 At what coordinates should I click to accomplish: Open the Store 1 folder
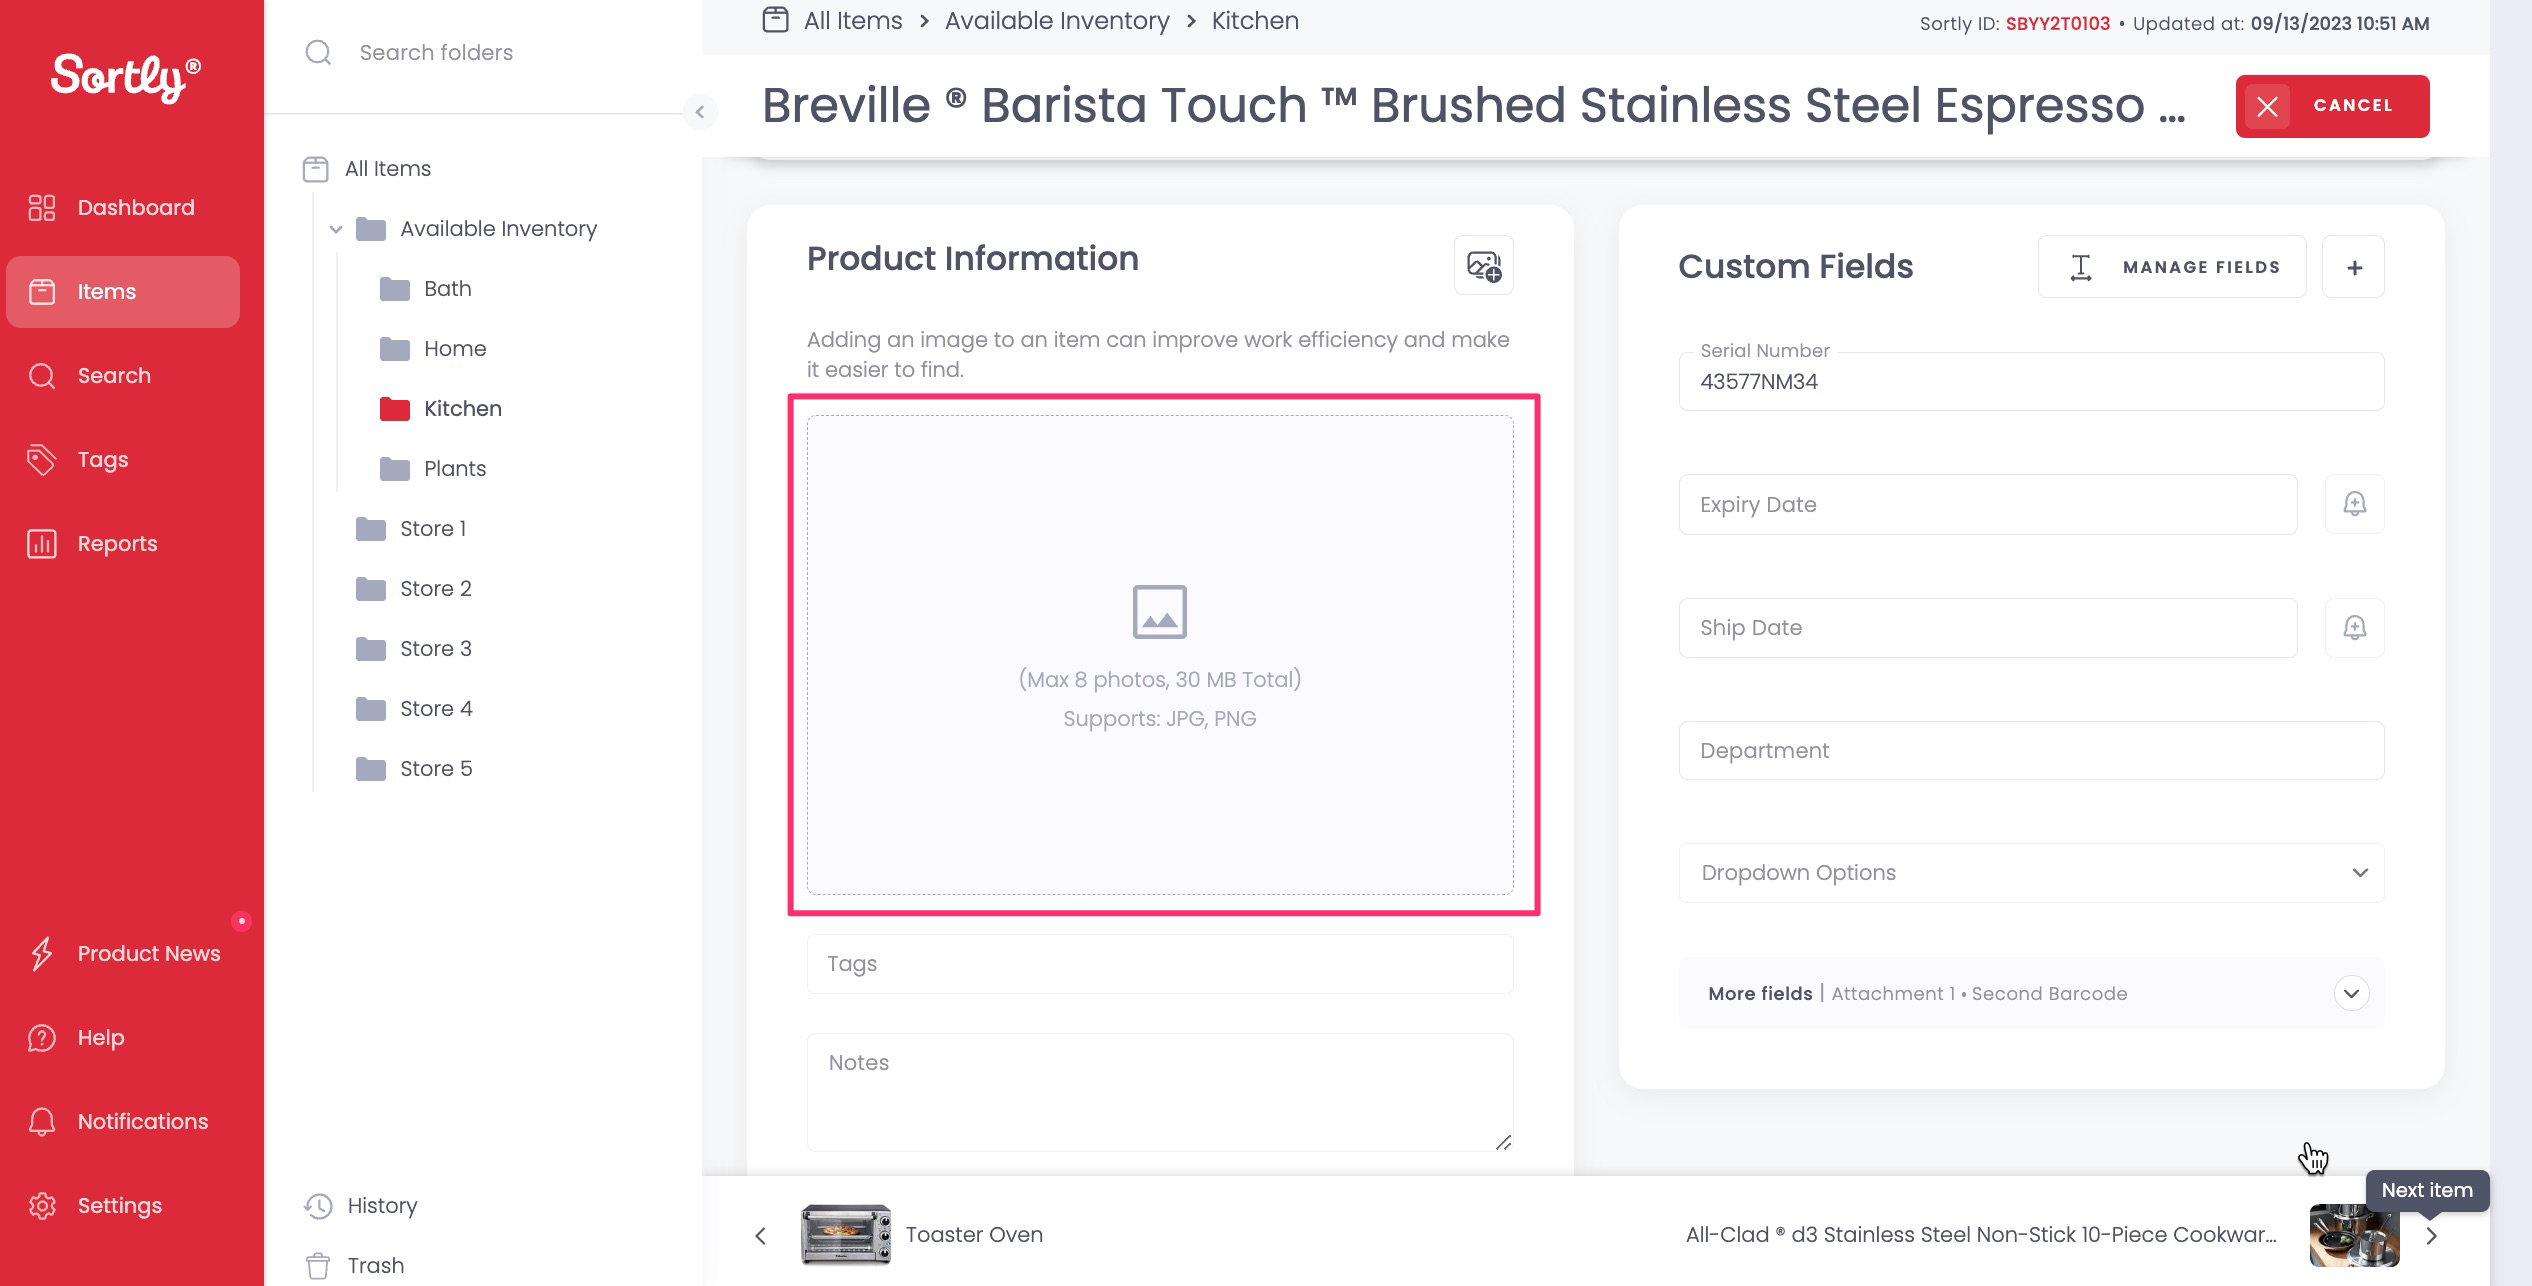432,528
